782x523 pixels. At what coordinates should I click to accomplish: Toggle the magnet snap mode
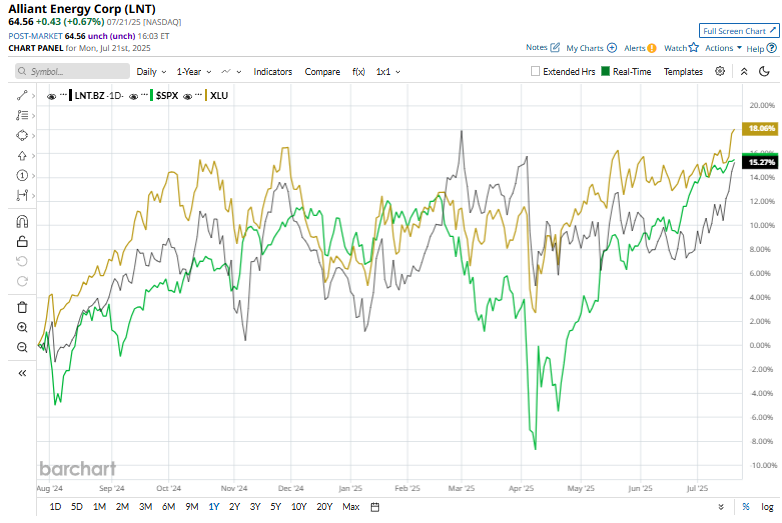22,221
